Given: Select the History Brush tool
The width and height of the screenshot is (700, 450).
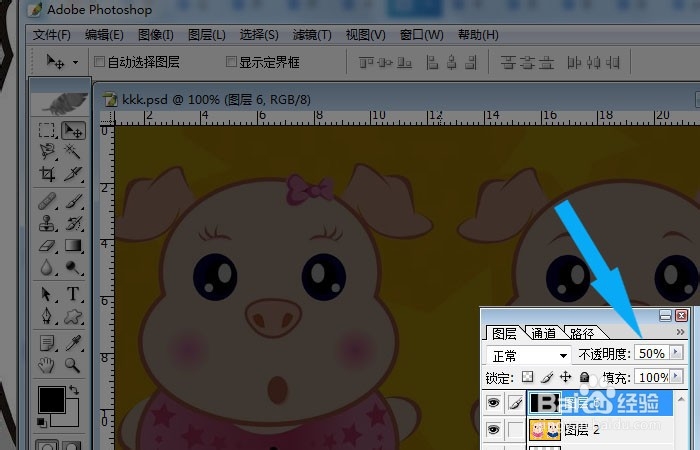Looking at the screenshot, I should click(x=73, y=223).
